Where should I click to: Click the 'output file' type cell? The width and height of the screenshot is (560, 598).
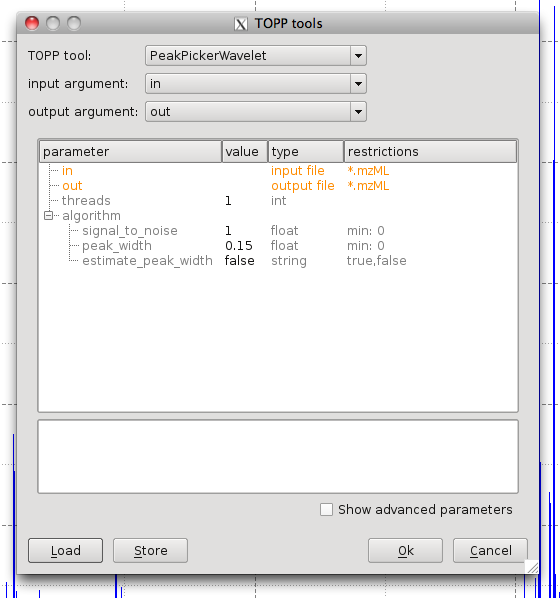point(303,186)
